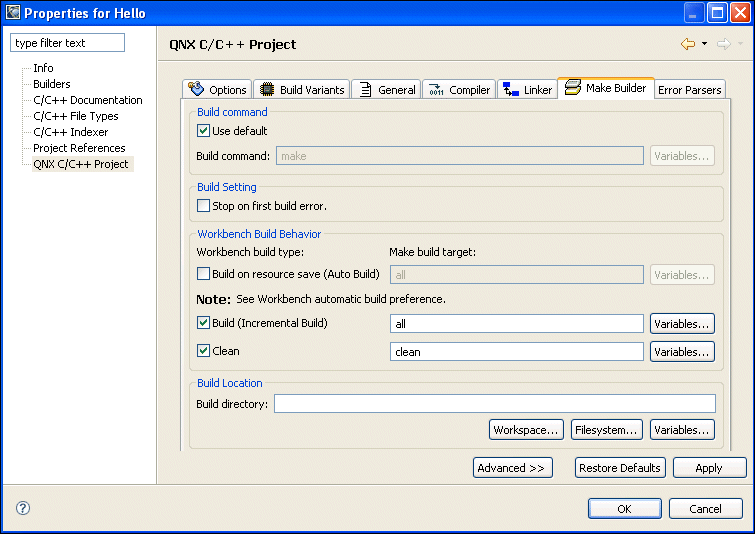The width and height of the screenshot is (755, 534).
Task: Select Builders in the properties tree
Action: 52,84
